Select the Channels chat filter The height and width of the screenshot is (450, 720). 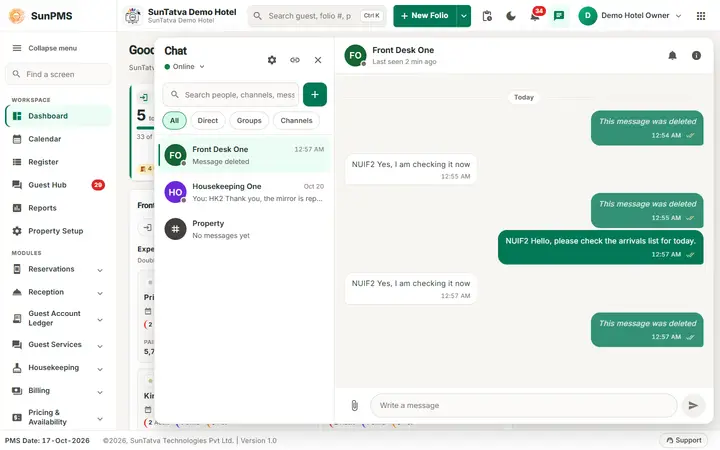point(296,121)
